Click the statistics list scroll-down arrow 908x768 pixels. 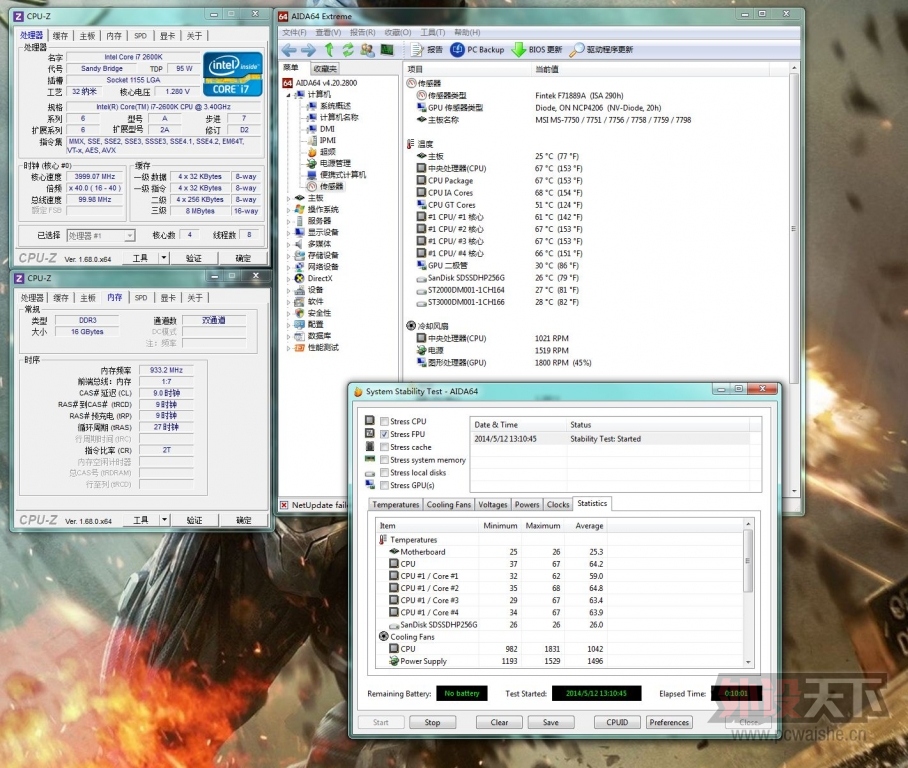[748, 662]
